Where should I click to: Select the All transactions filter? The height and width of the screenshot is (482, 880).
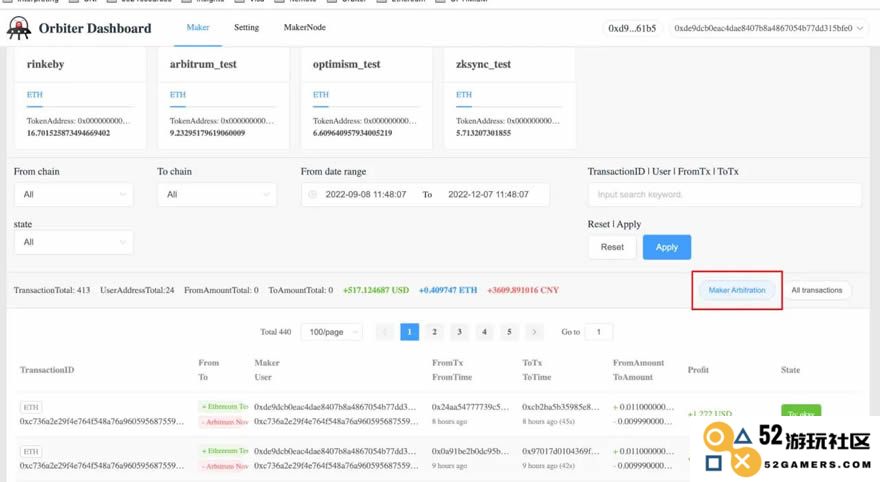coord(817,290)
